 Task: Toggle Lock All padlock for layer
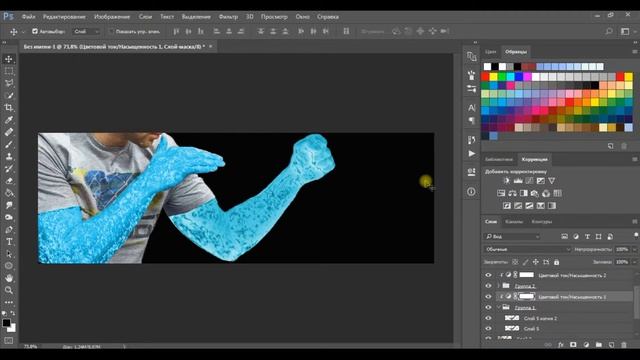click(x=556, y=262)
